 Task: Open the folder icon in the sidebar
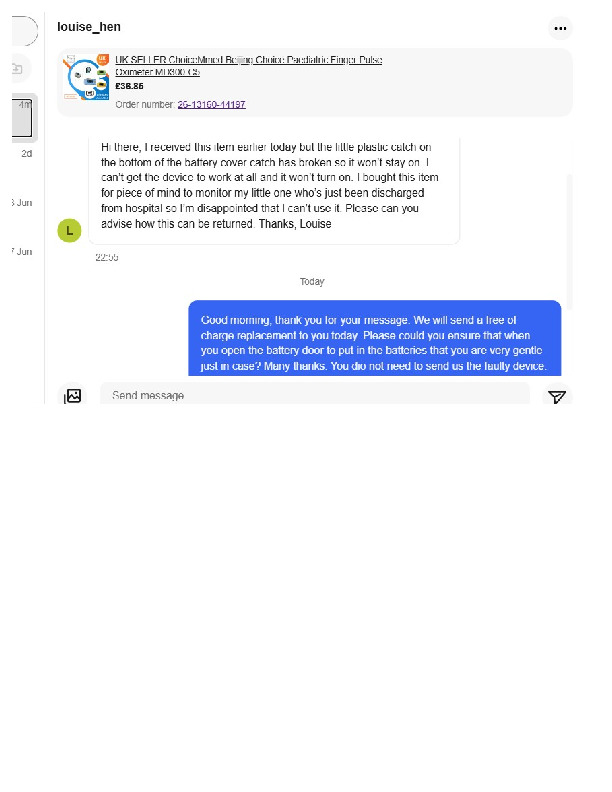click(18, 68)
